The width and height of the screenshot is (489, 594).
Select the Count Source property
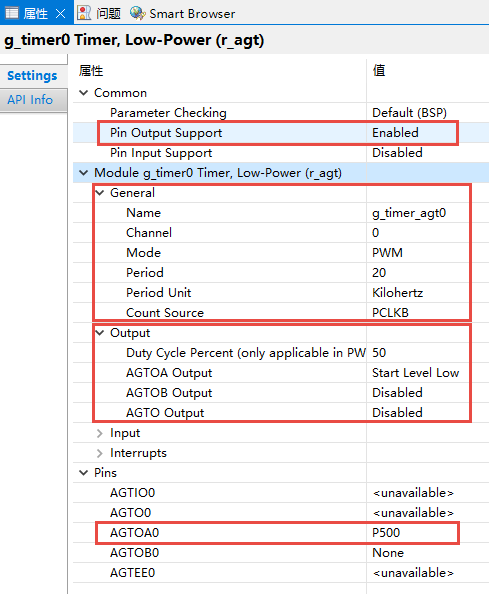[165, 313]
